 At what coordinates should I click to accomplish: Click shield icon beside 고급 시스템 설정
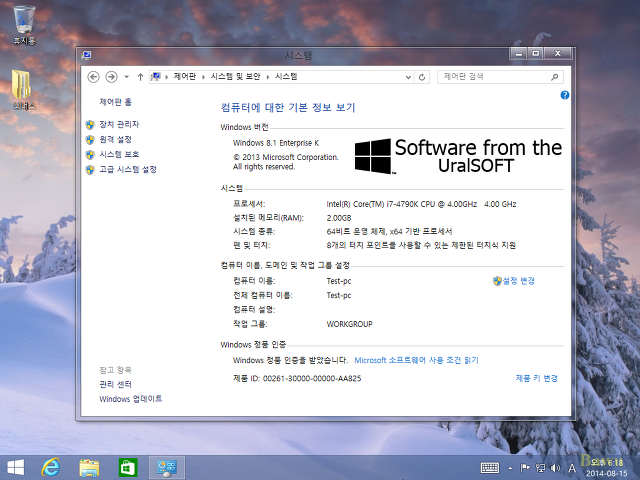click(x=90, y=170)
